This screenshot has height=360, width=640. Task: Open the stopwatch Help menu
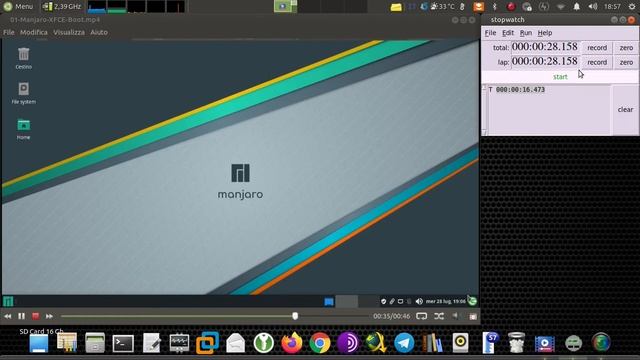(545, 33)
